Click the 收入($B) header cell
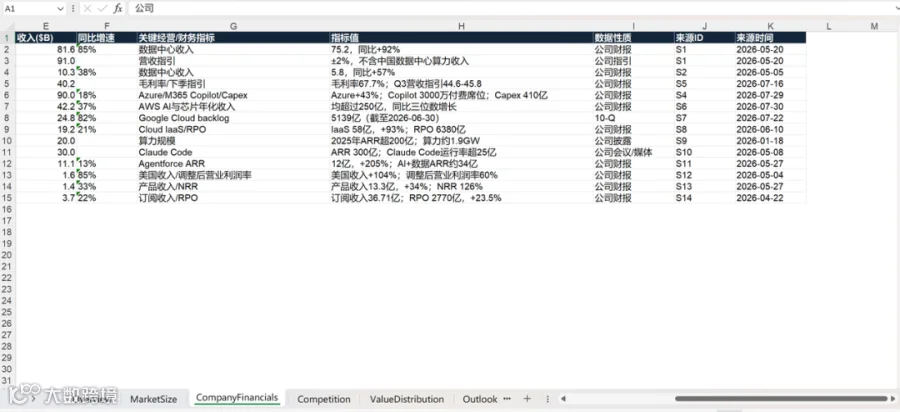Viewport: 900px width, 412px height. coord(46,38)
